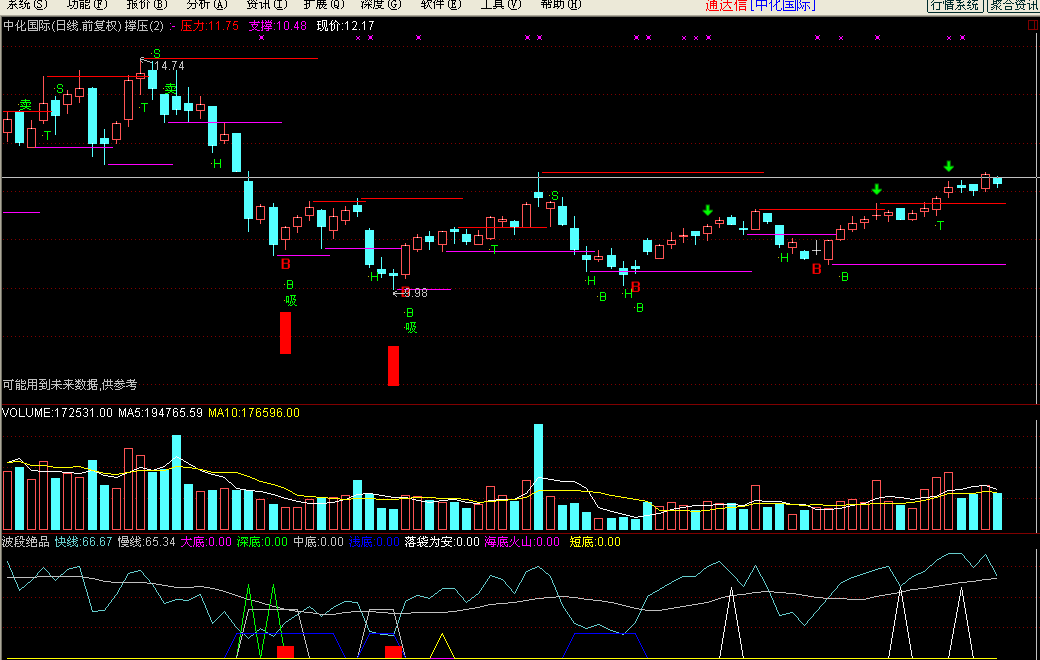Click the red B buy marker below 吸 at 9.98 low
Viewport: 1040px width, 660px height.
point(405,291)
